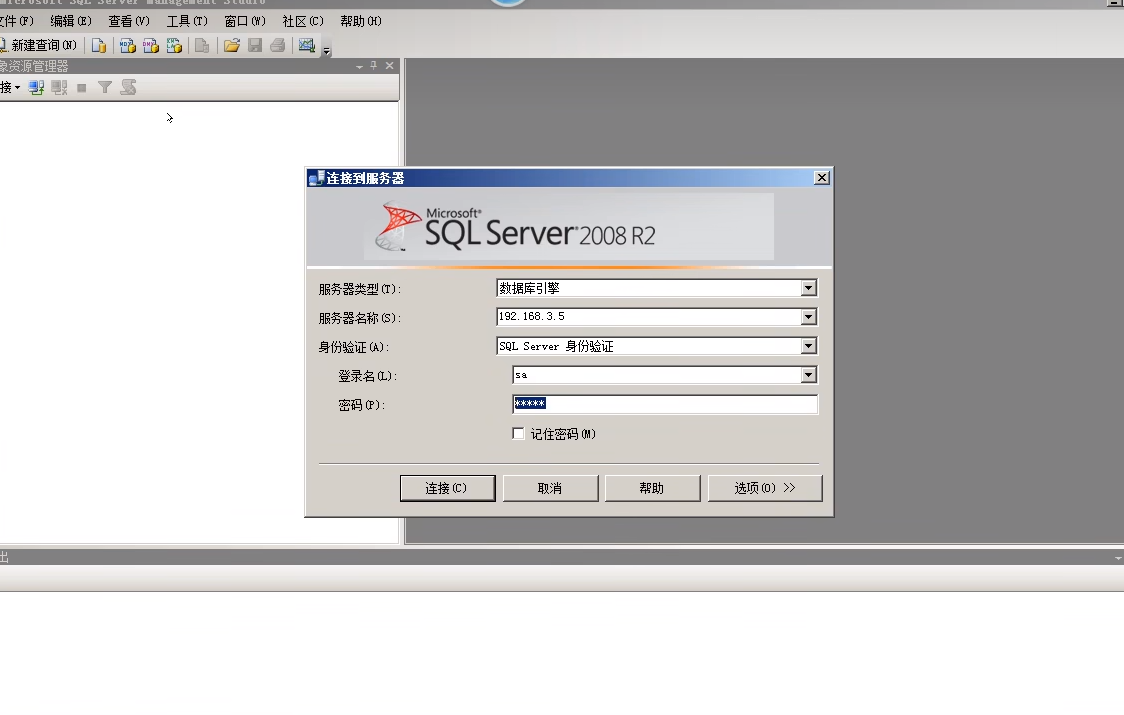1124x715 pixels.
Task: Click the New Query (新建查询) button
Action: (x=39, y=45)
